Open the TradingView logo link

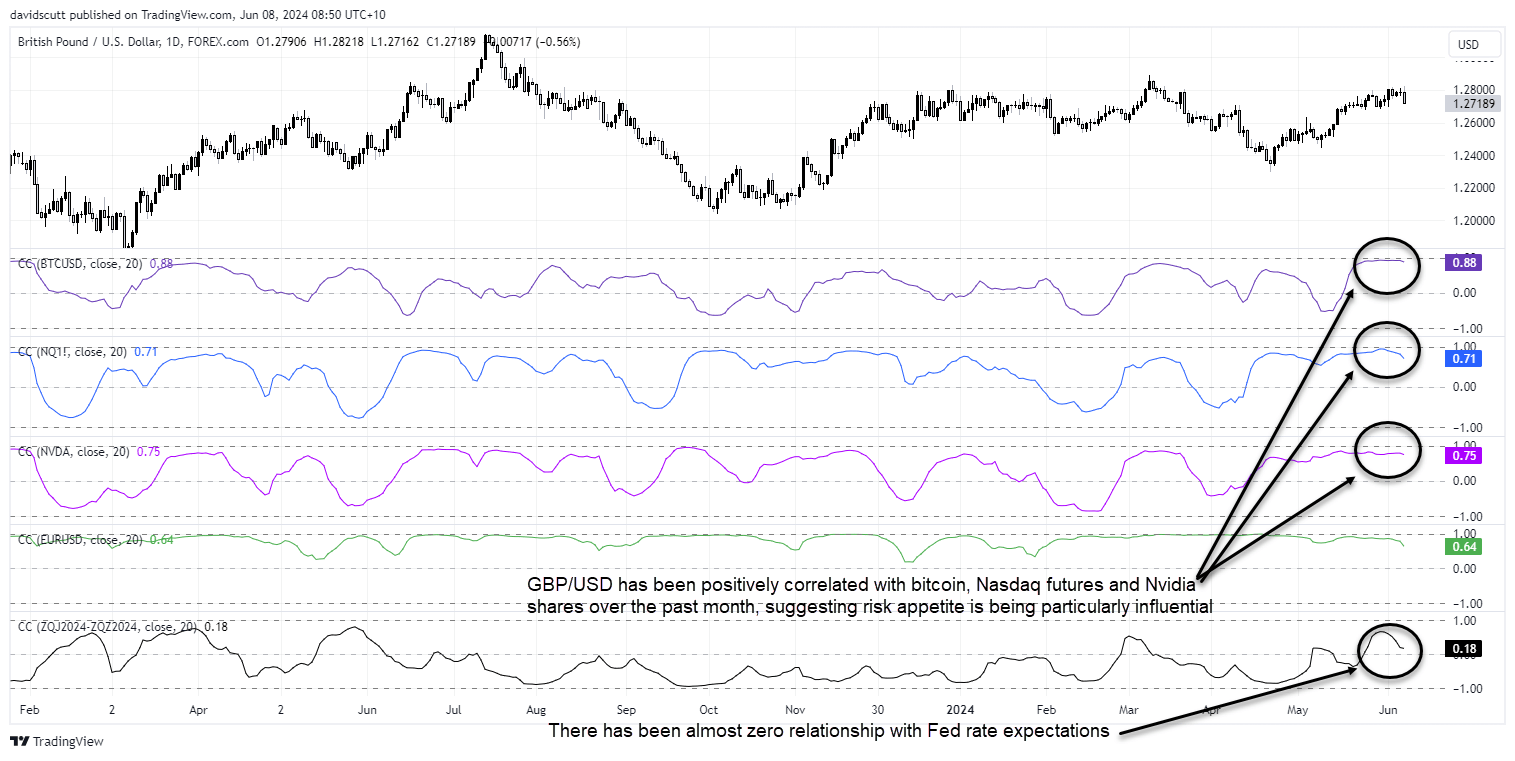tap(57, 742)
